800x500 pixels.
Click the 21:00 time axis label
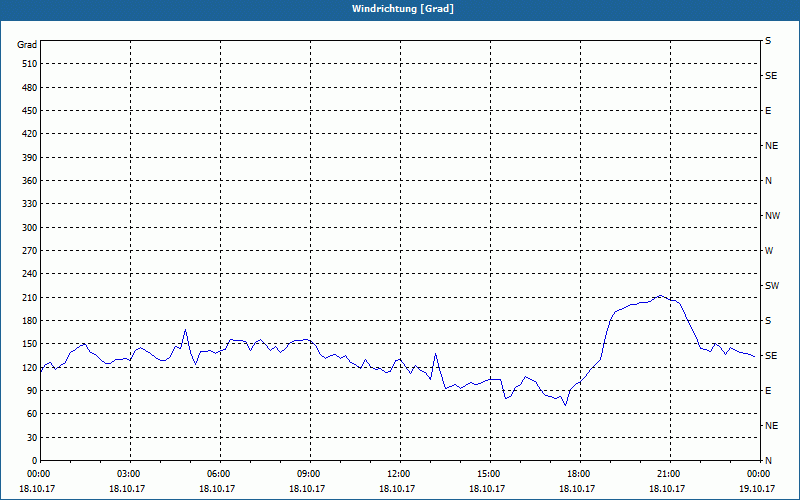[x=670, y=474]
